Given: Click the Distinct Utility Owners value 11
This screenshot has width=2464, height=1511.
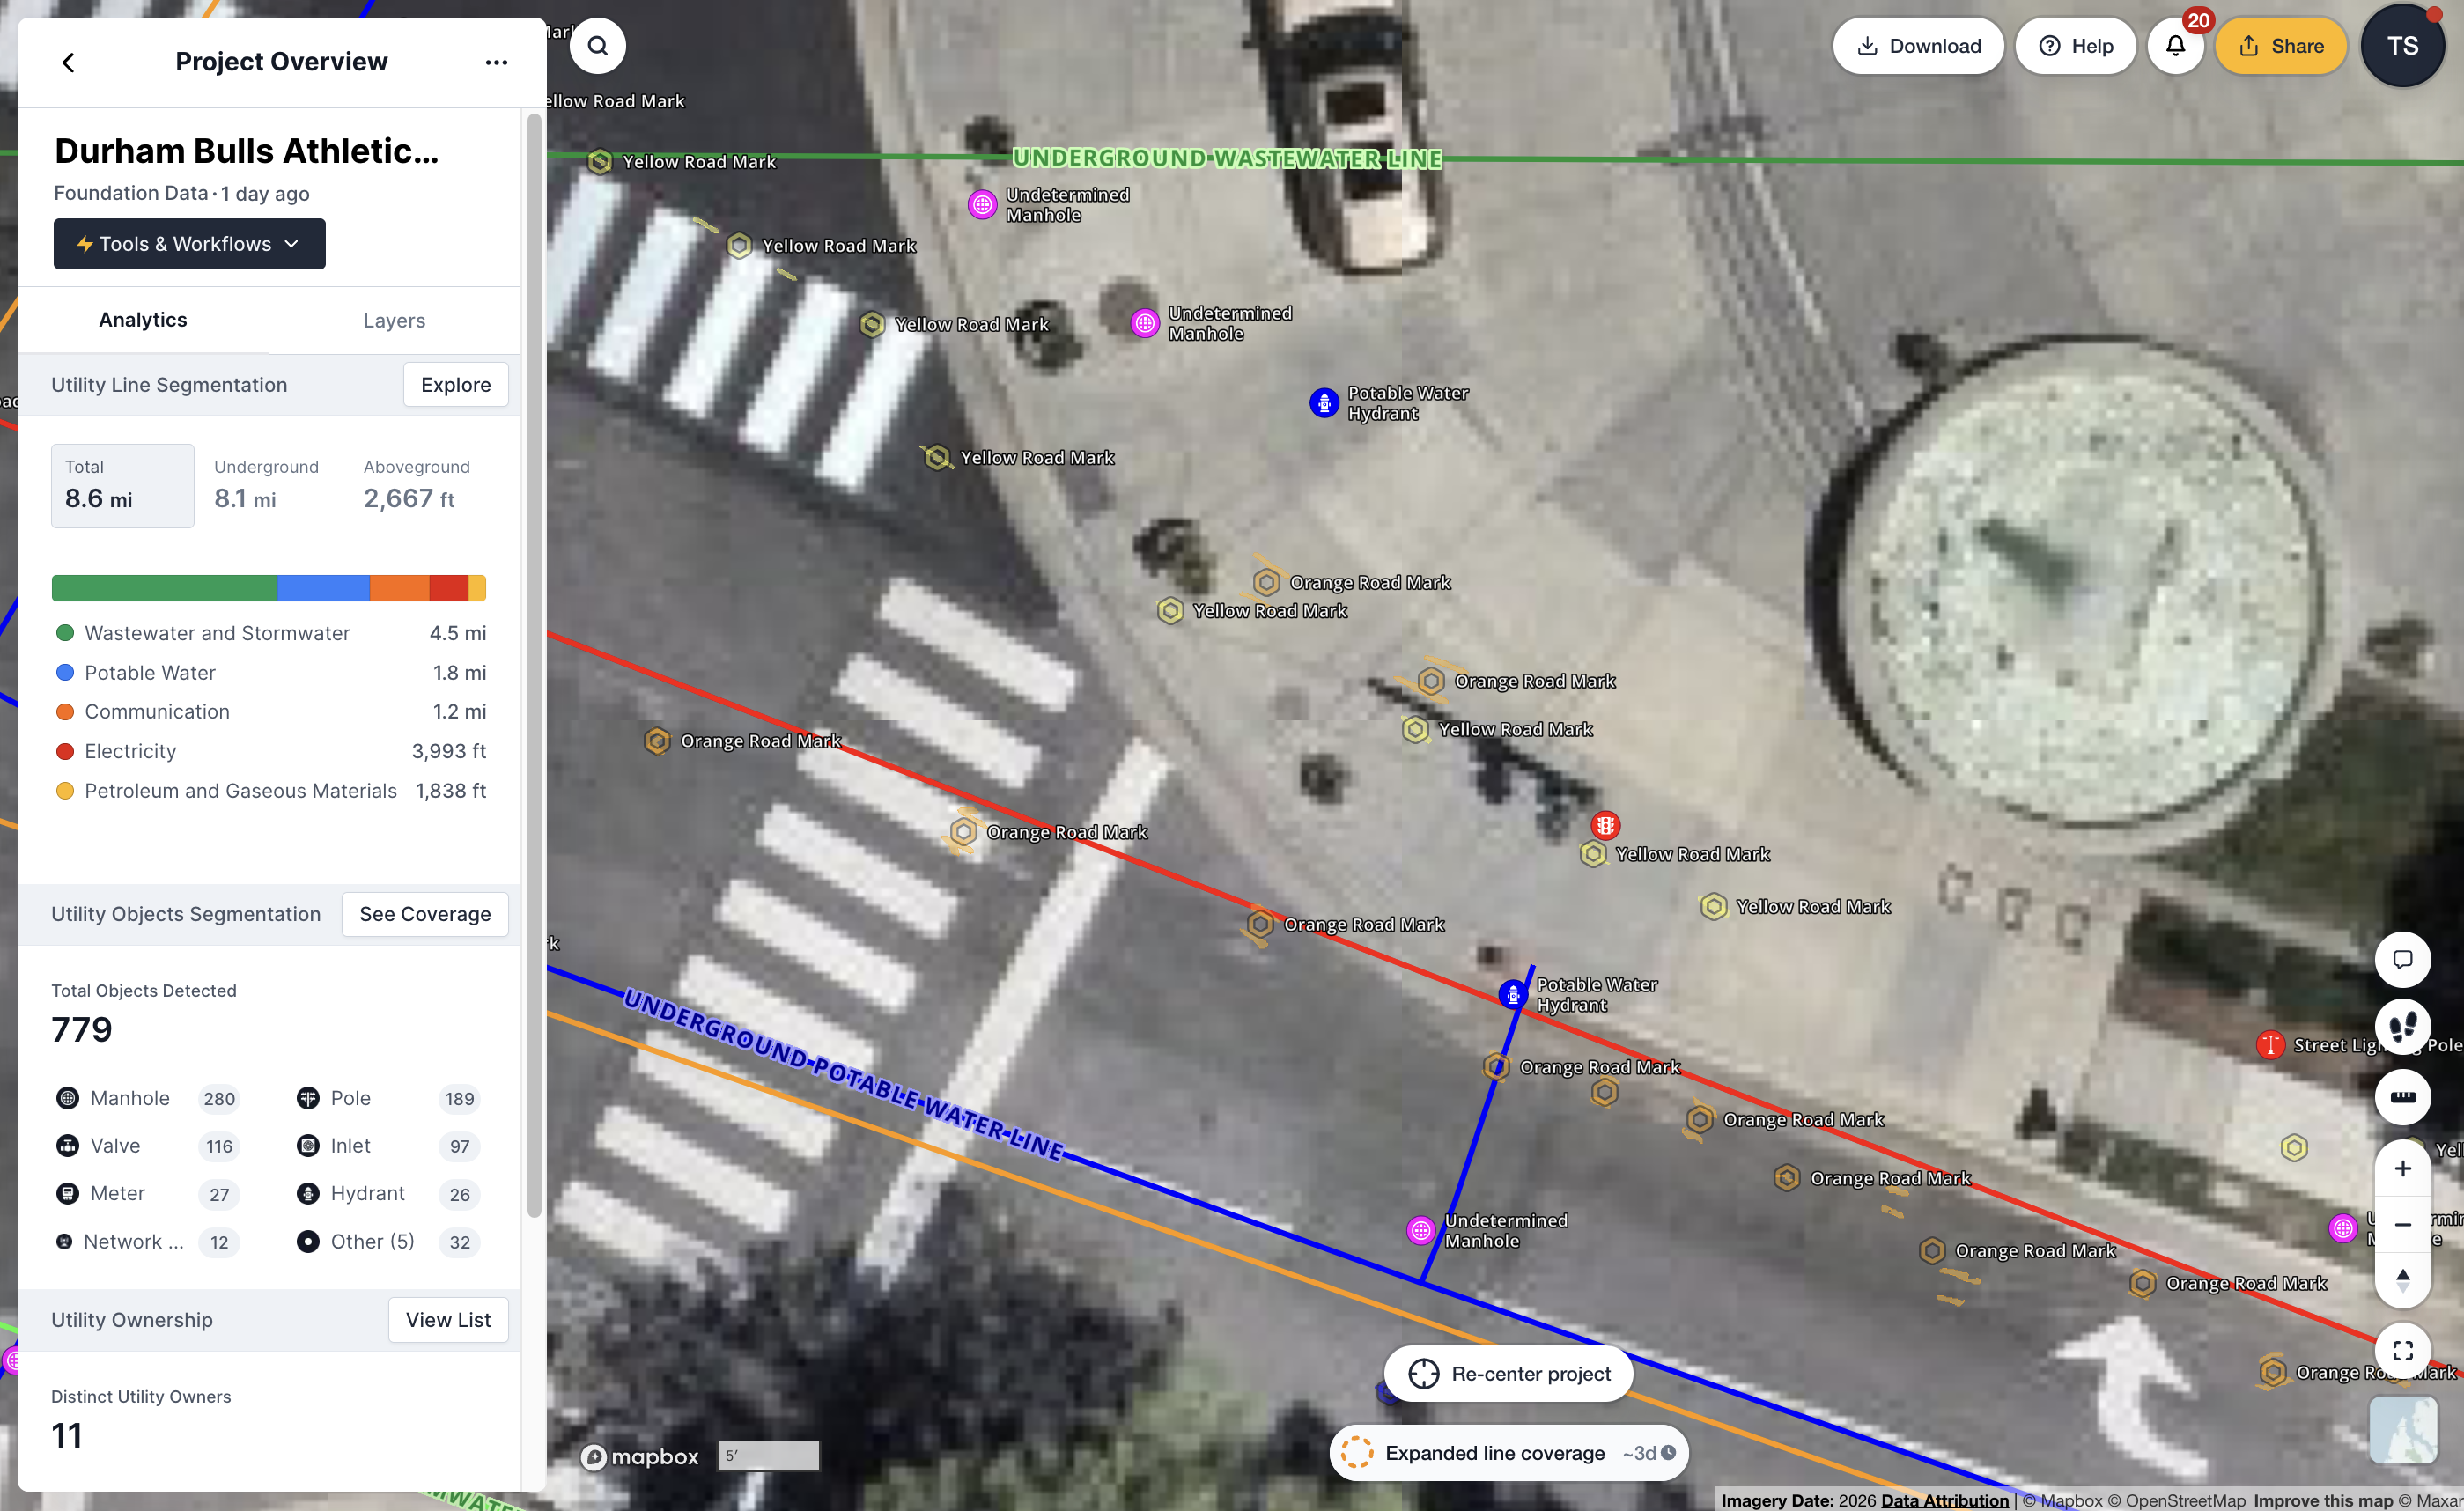Looking at the screenshot, I should point(67,1436).
